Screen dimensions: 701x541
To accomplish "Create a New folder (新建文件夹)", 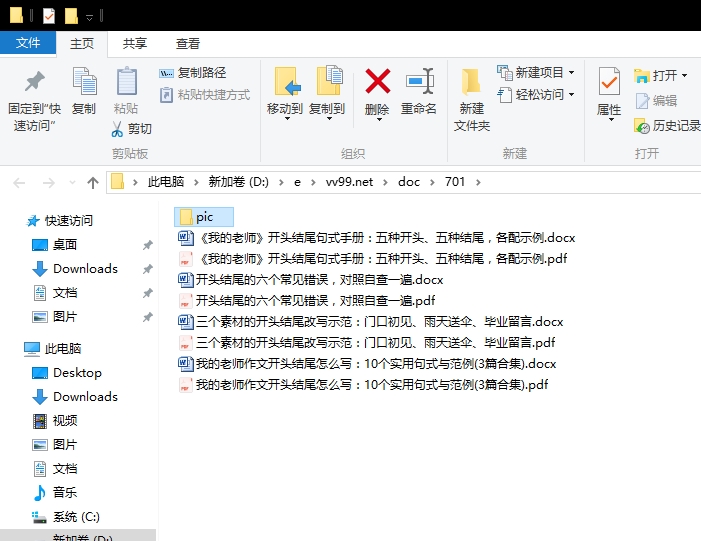I will click(x=471, y=101).
